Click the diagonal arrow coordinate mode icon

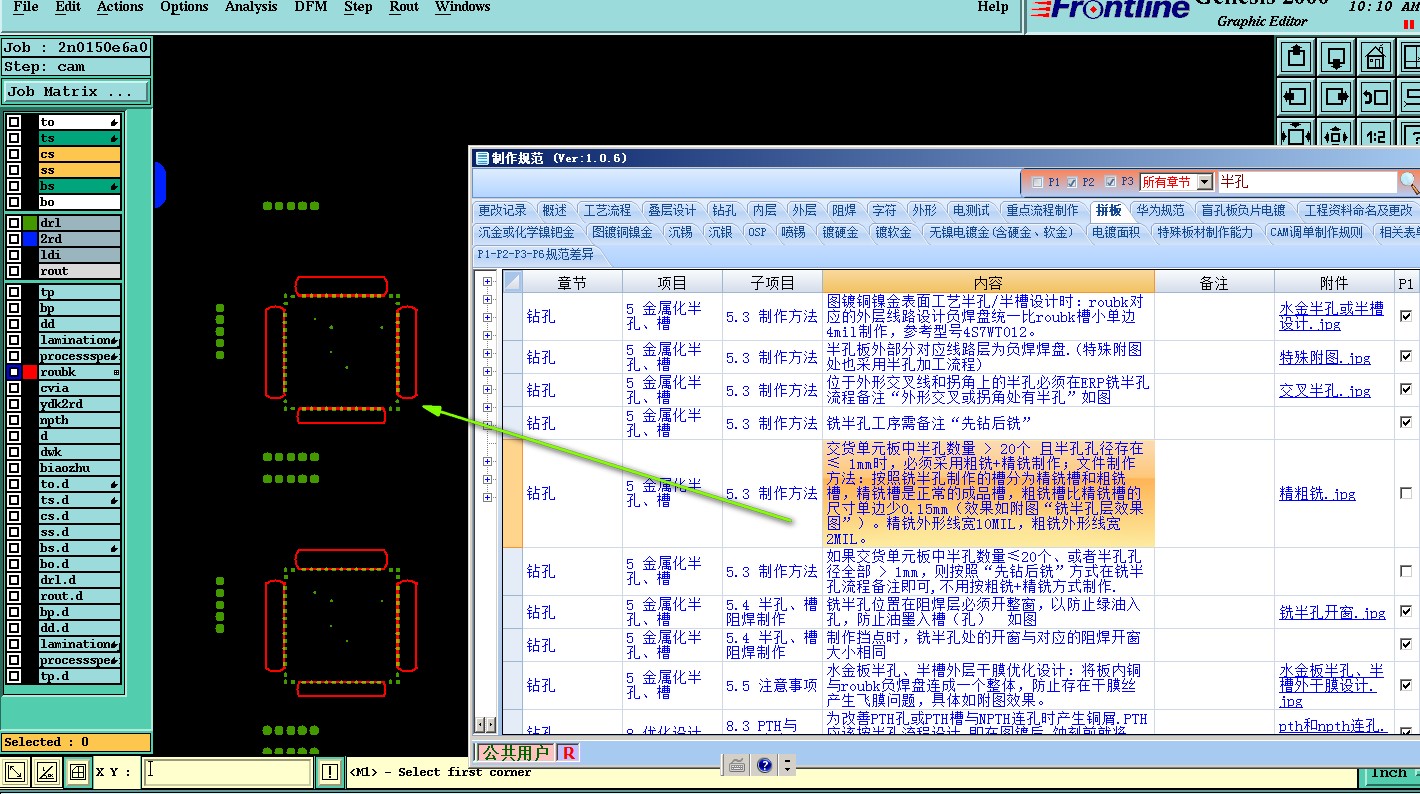16,772
